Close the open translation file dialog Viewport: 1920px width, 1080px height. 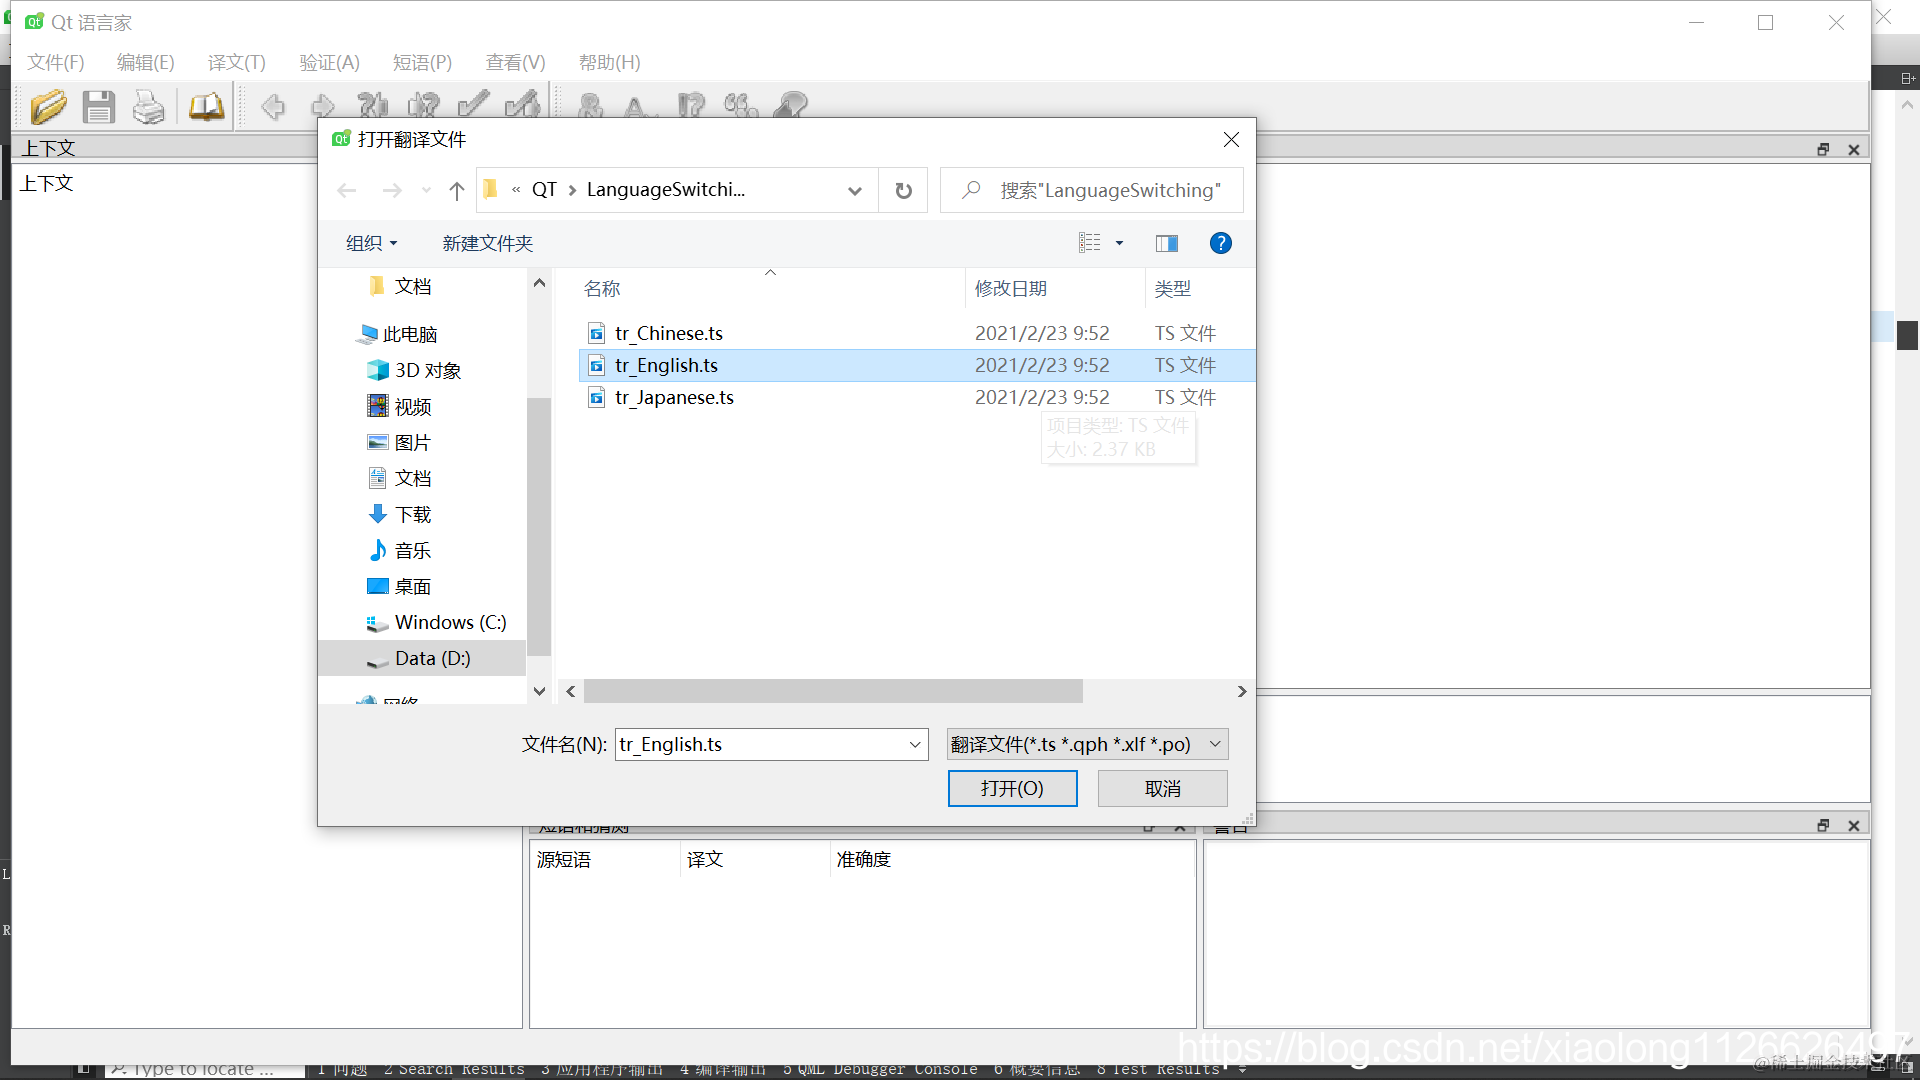click(x=1231, y=140)
